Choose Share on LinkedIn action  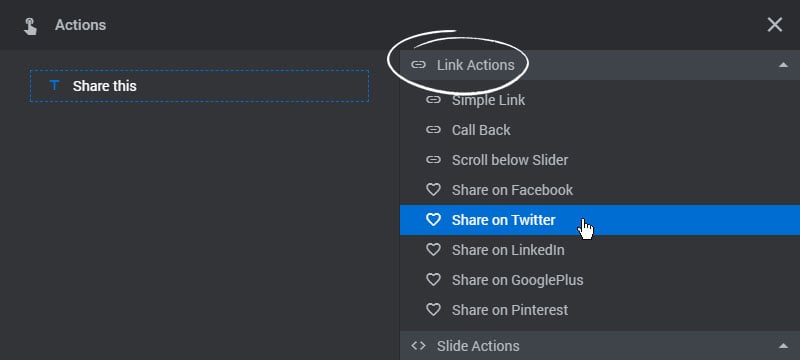click(x=600, y=250)
